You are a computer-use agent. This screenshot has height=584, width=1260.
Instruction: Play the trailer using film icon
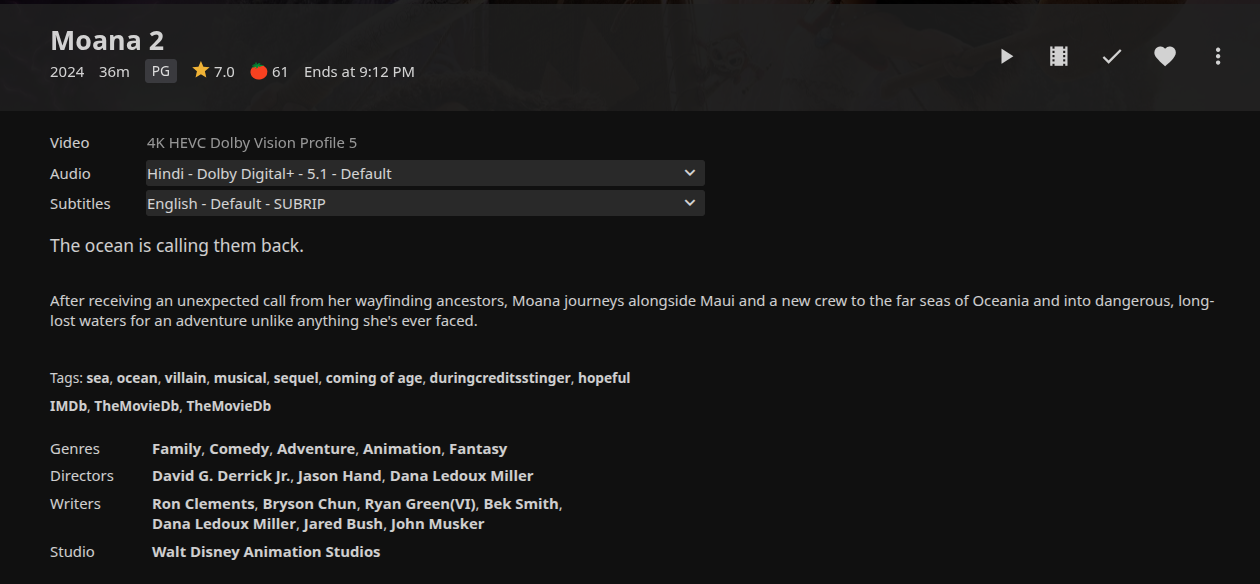1059,57
